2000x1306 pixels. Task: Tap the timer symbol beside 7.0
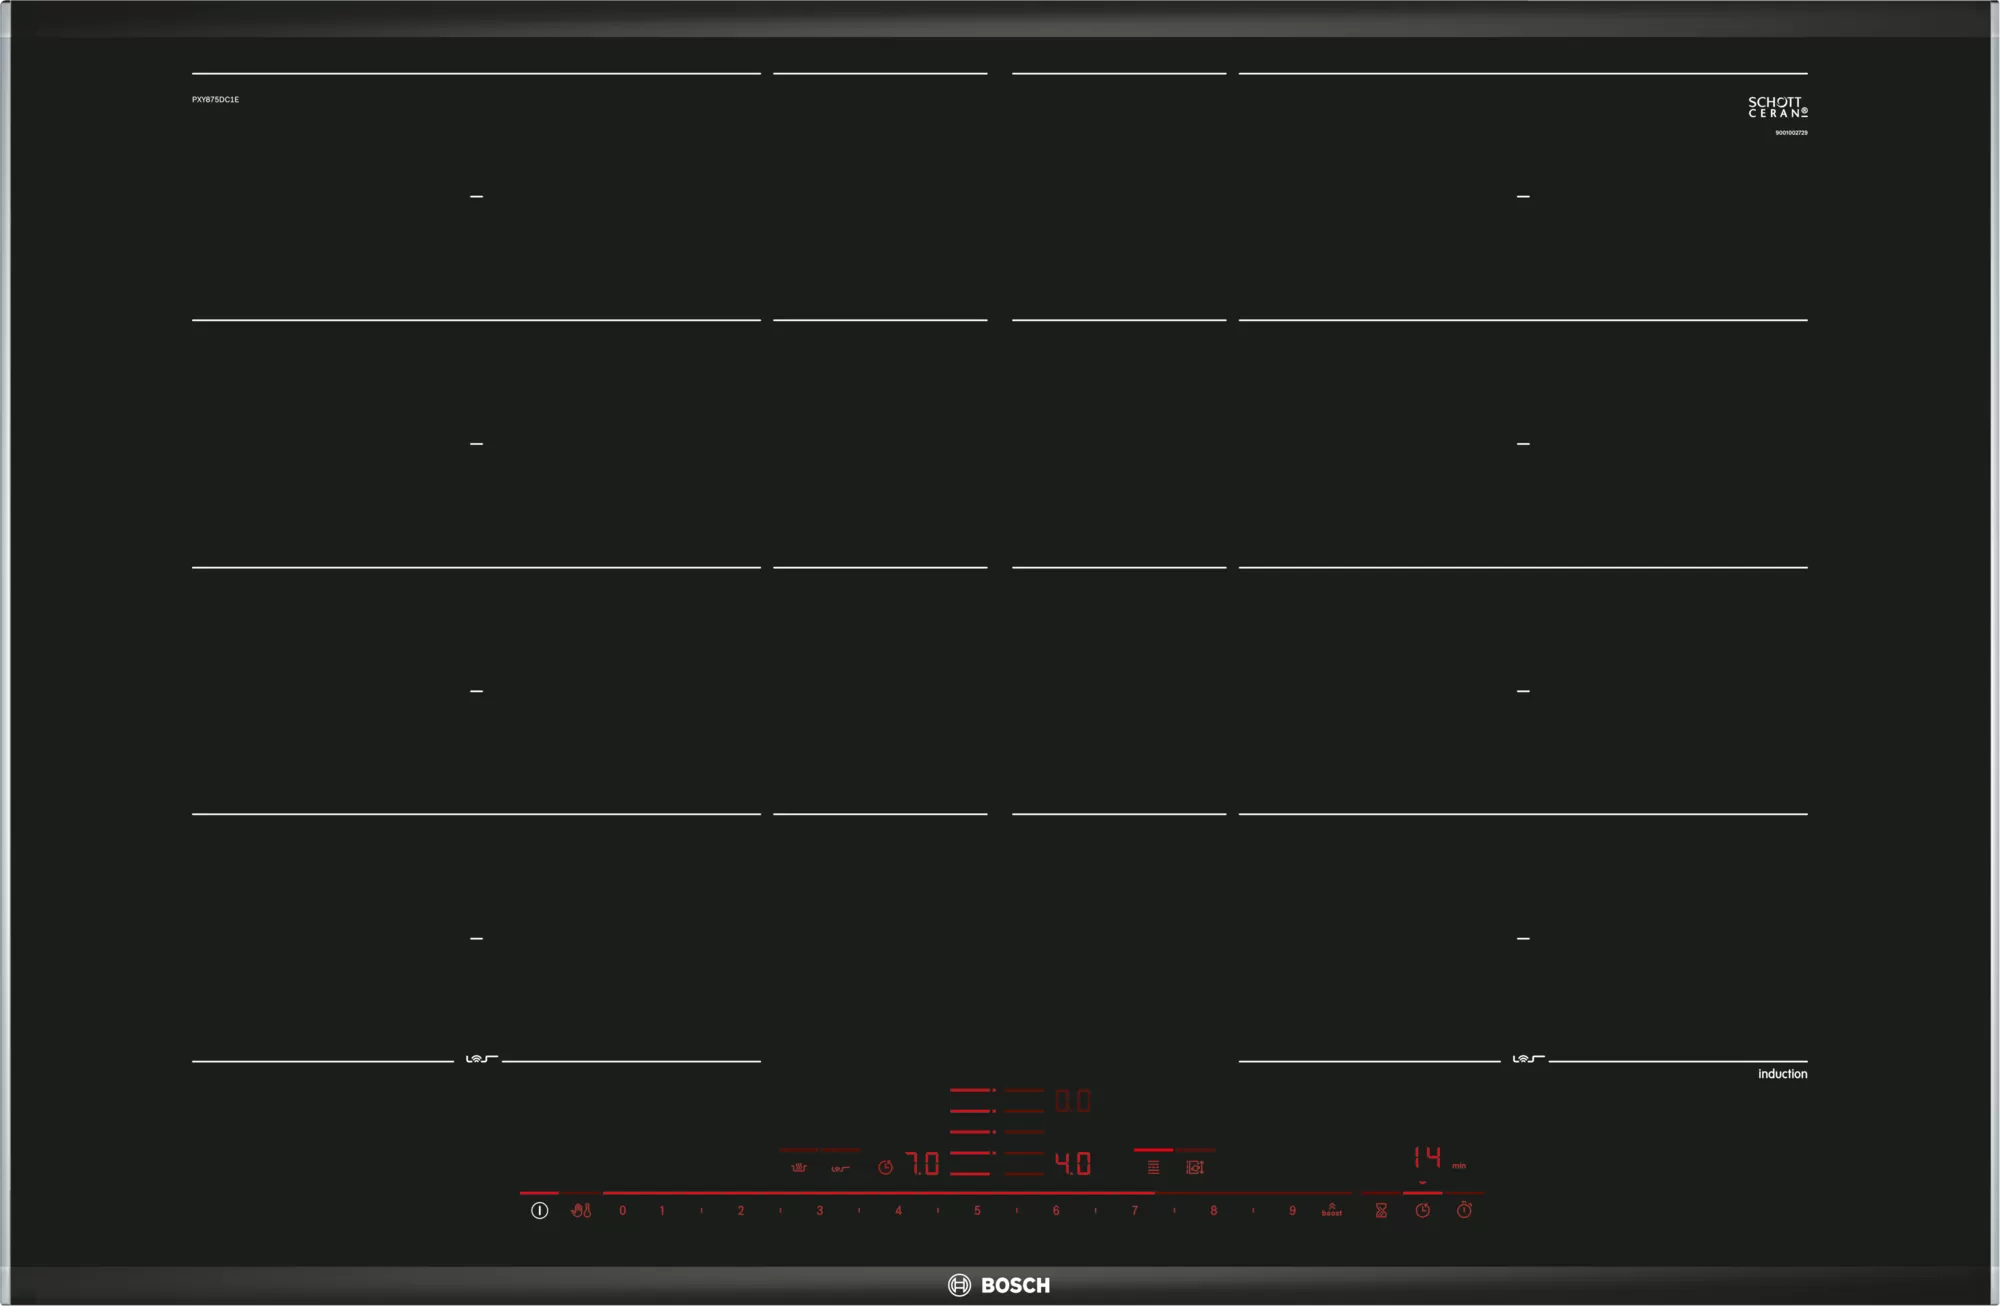[x=885, y=1167]
